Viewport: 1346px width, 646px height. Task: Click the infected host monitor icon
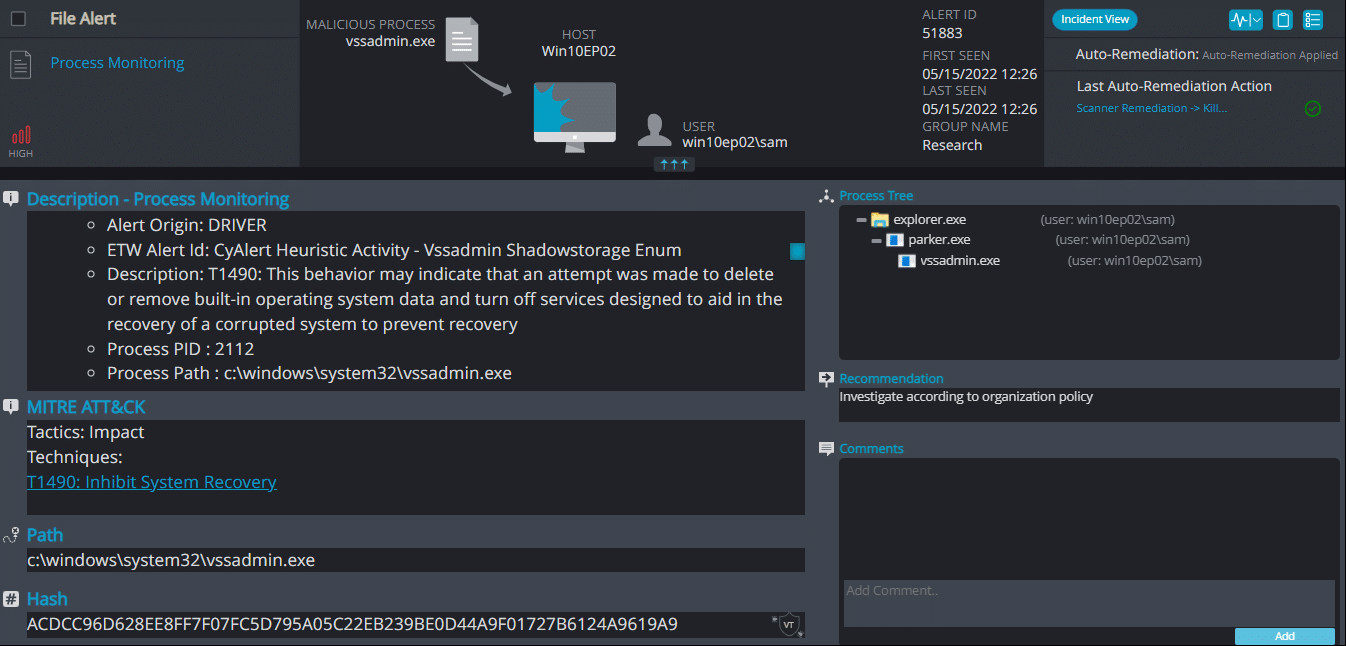pyautogui.click(x=574, y=118)
